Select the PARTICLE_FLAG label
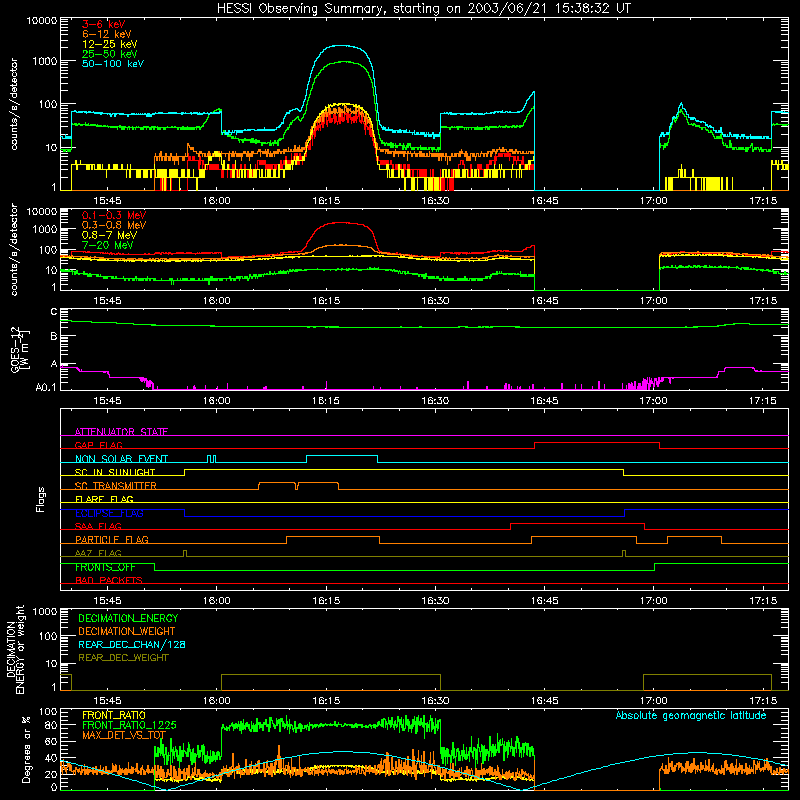 pos(112,539)
